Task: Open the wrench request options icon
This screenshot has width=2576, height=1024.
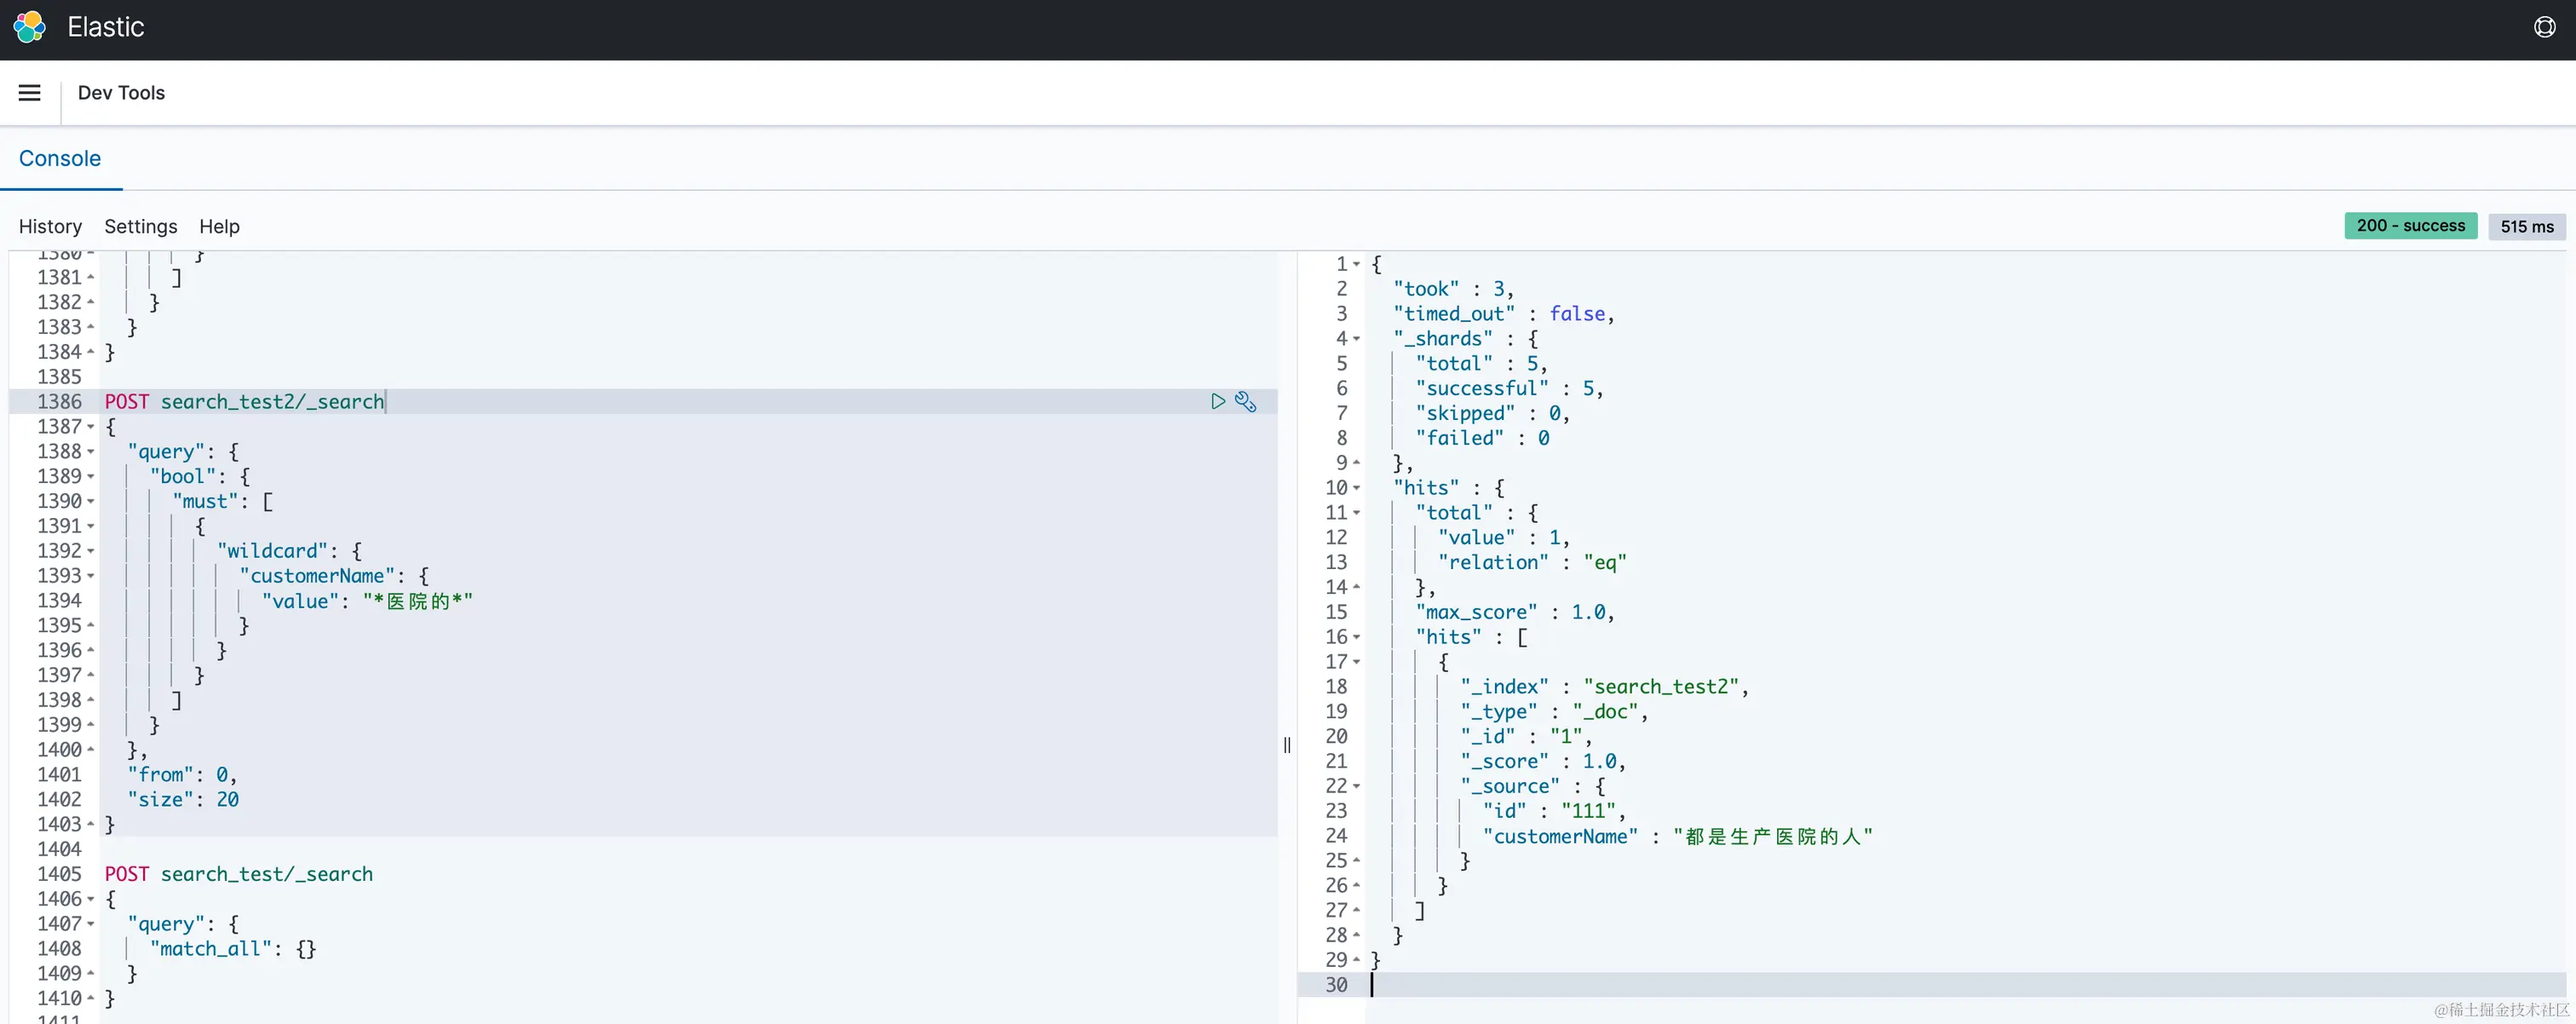Action: tap(1245, 401)
